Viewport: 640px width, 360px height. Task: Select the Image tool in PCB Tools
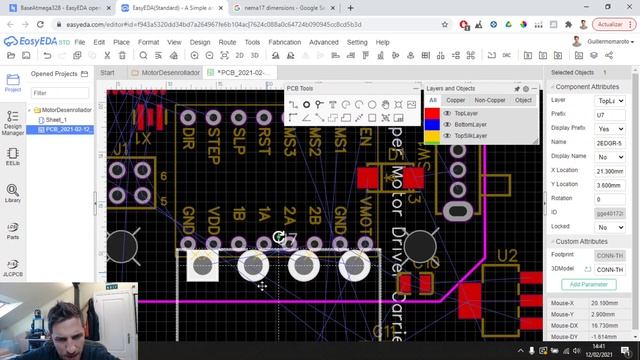(411, 105)
